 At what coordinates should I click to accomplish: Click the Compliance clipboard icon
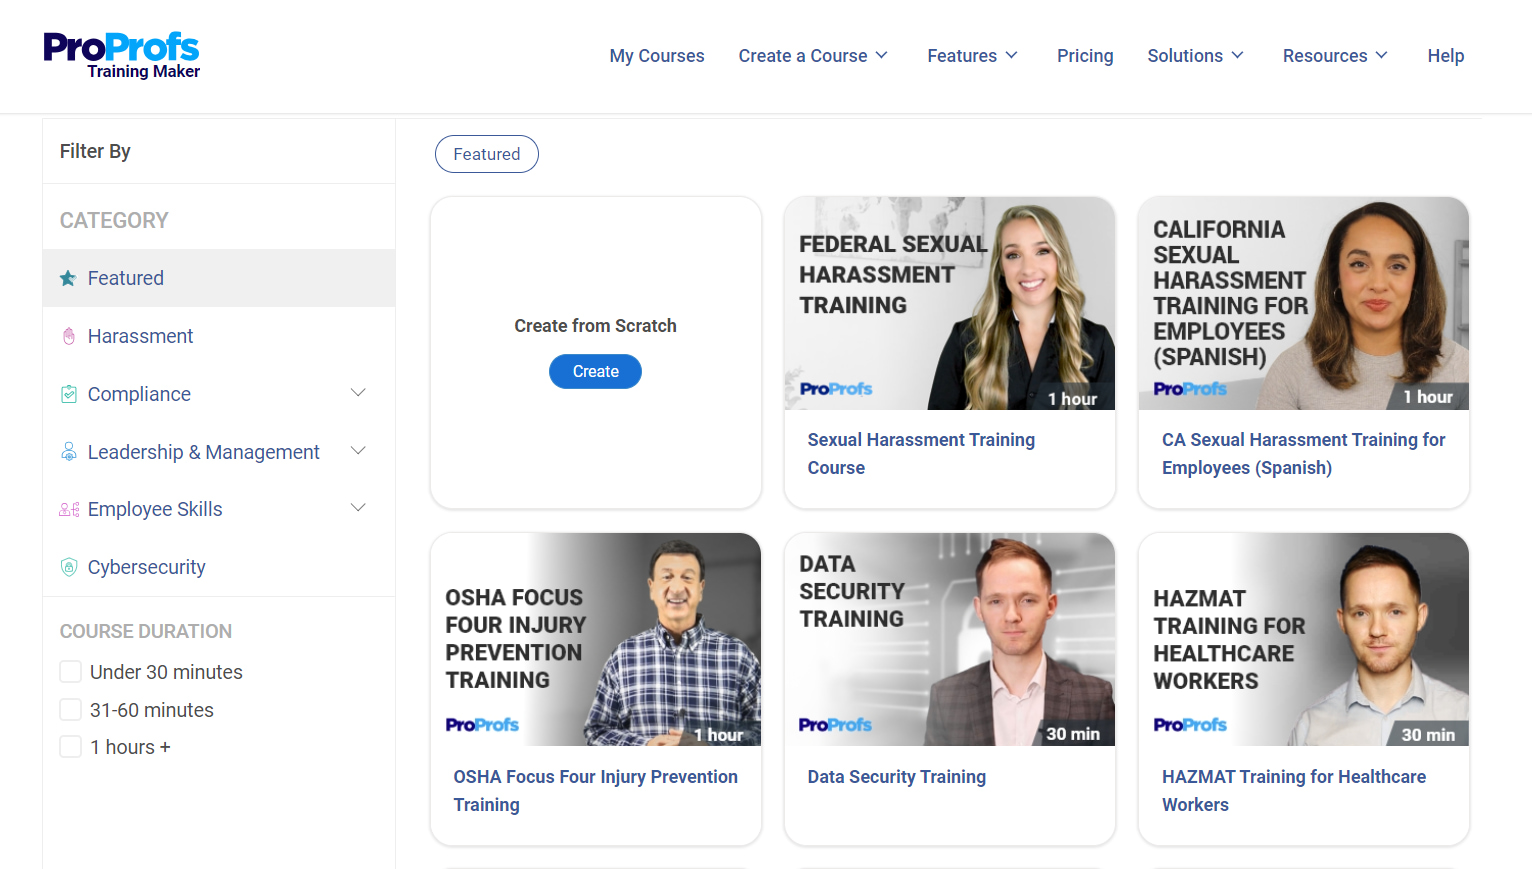click(x=69, y=394)
